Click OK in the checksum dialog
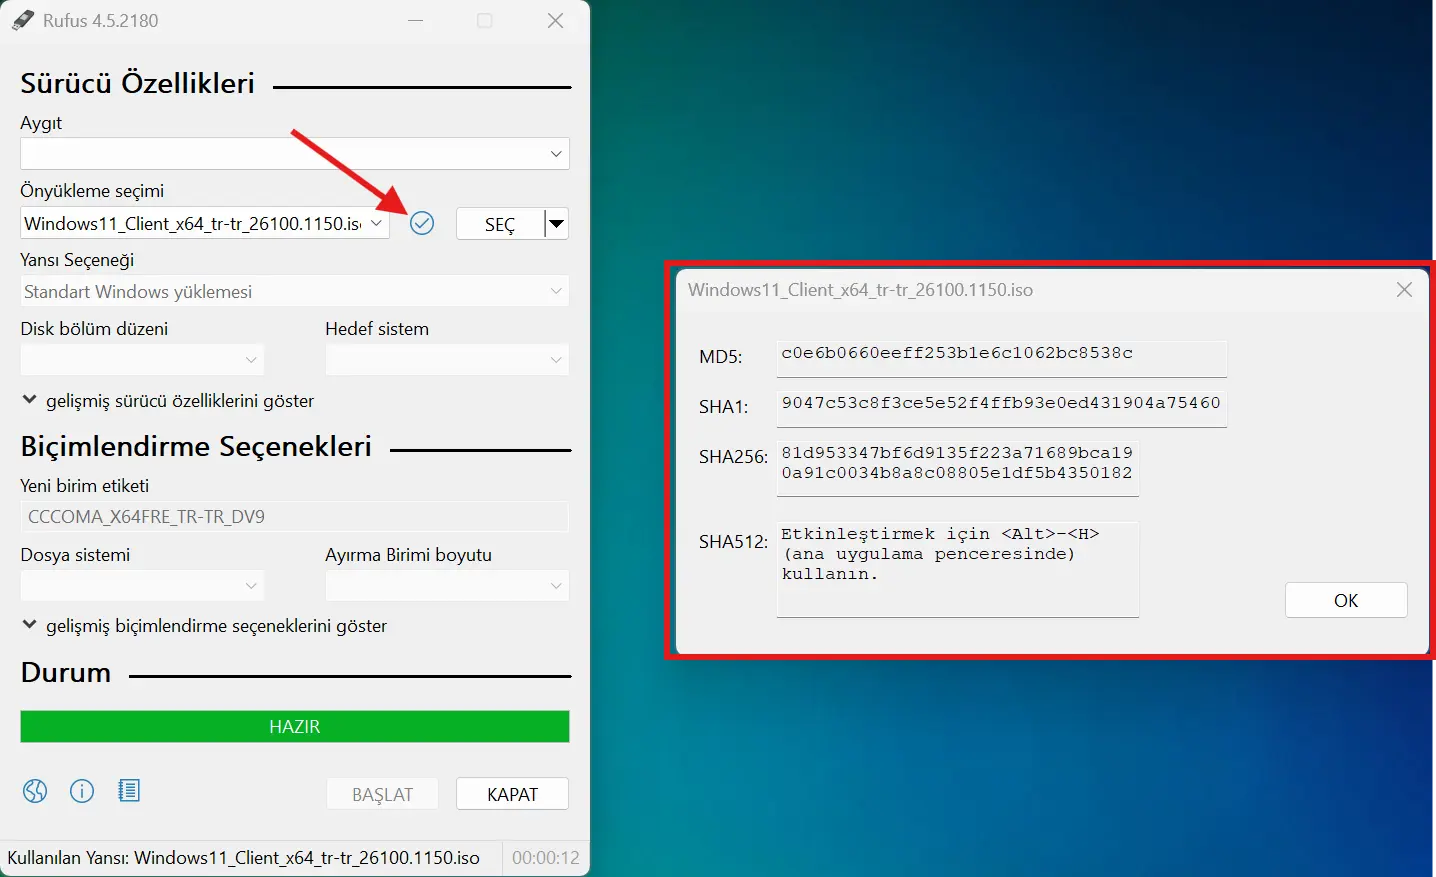The image size is (1436, 877). point(1346,600)
